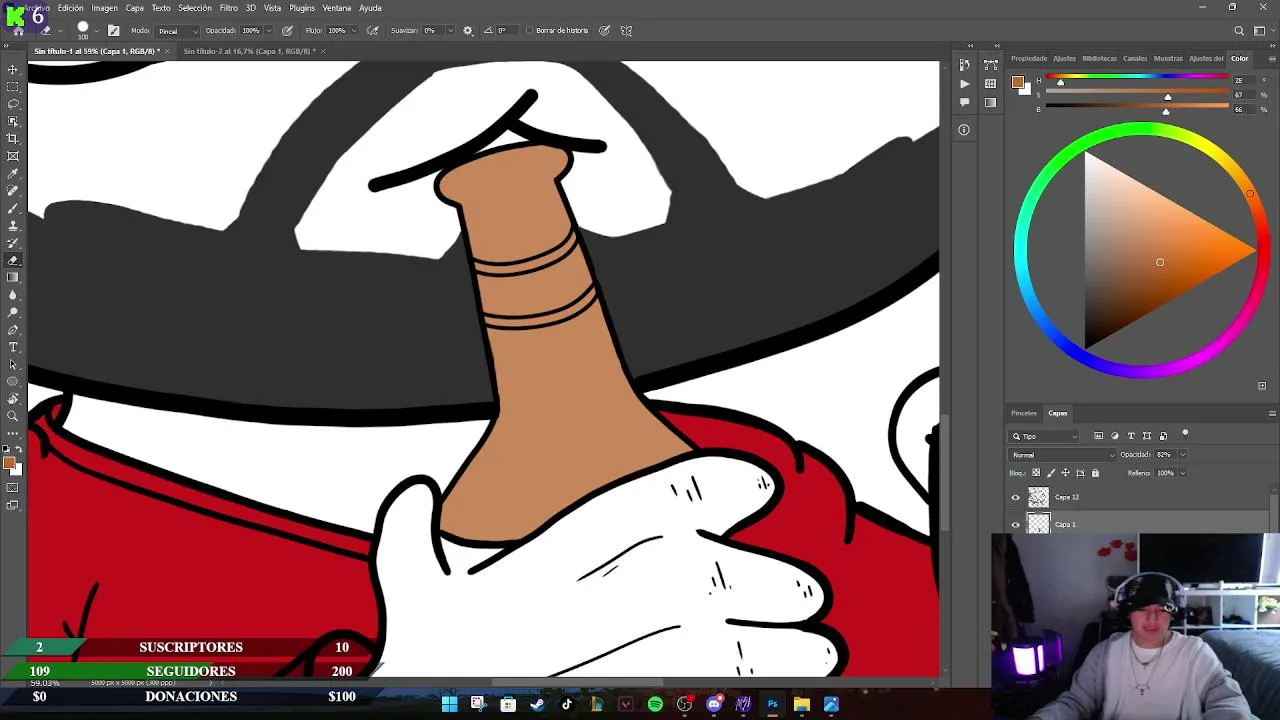Select the Crop tool
The height and width of the screenshot is (720, 1280).
[x=13, y=139]
